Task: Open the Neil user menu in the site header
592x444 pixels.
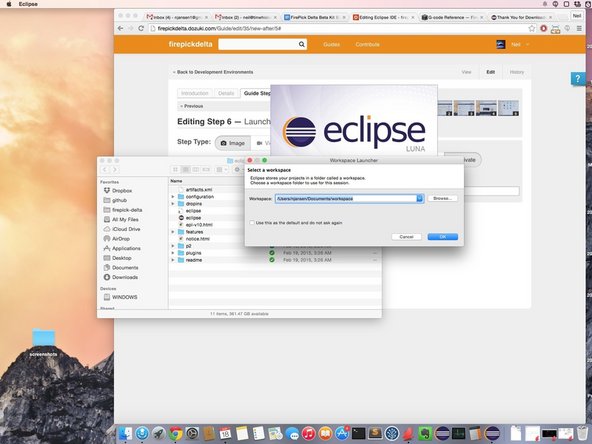Action: click(x=515, y=45)
